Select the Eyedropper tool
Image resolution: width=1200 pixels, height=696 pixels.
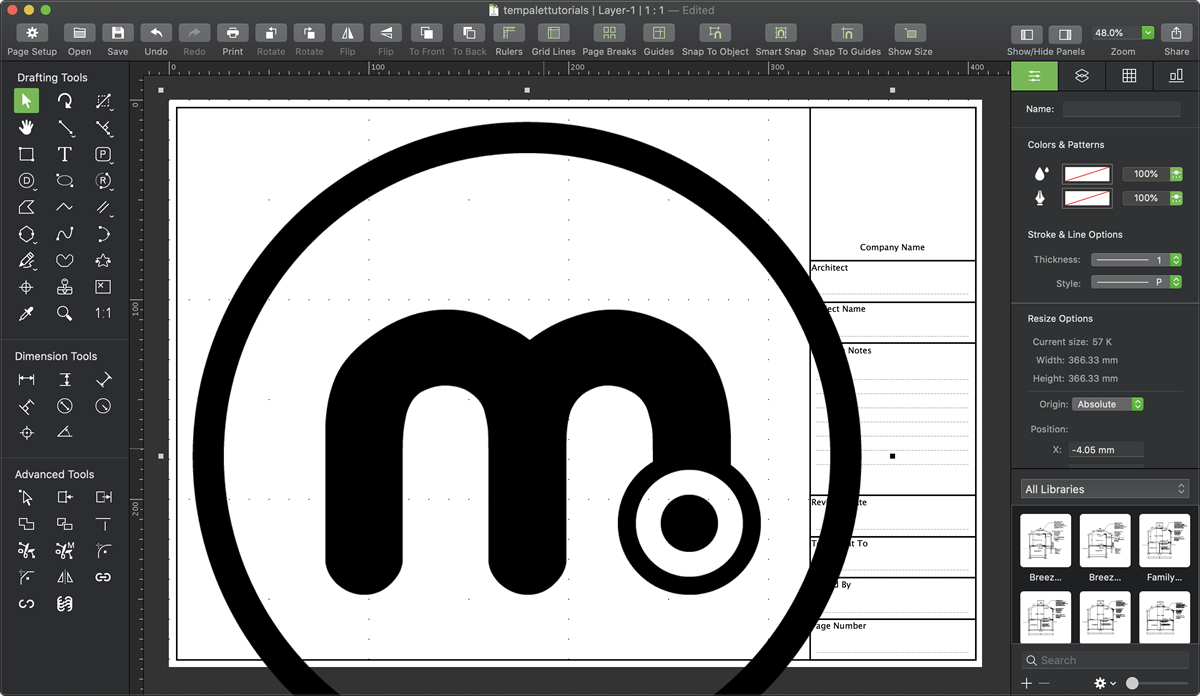(27, 314)
